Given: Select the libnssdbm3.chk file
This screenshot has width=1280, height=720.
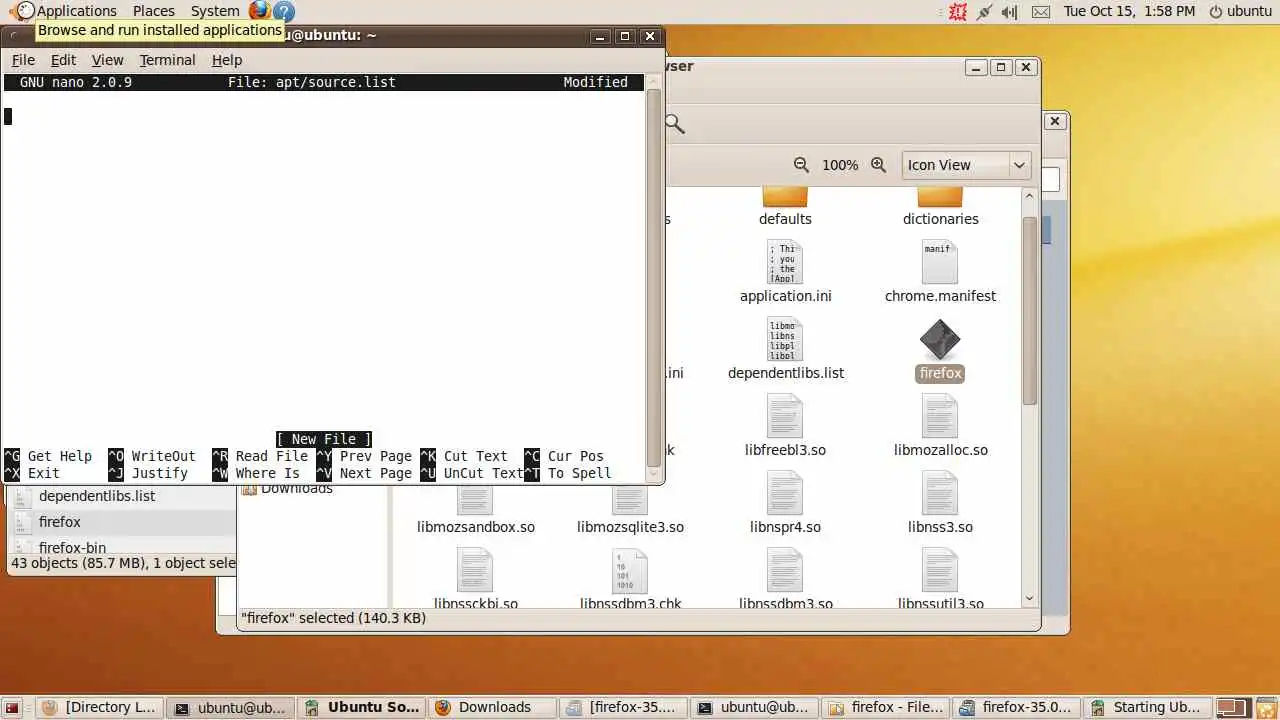Looking at the screenshot, I should (630, 570).
